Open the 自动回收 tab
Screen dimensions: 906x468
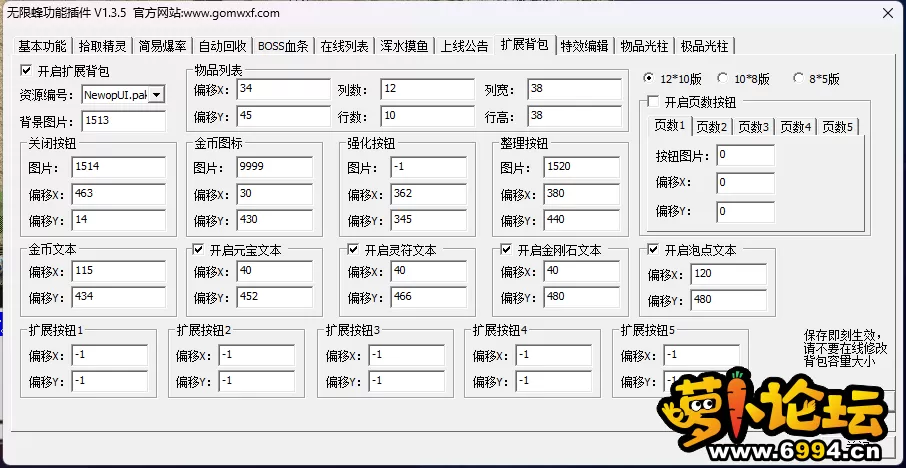click(222, 46)
